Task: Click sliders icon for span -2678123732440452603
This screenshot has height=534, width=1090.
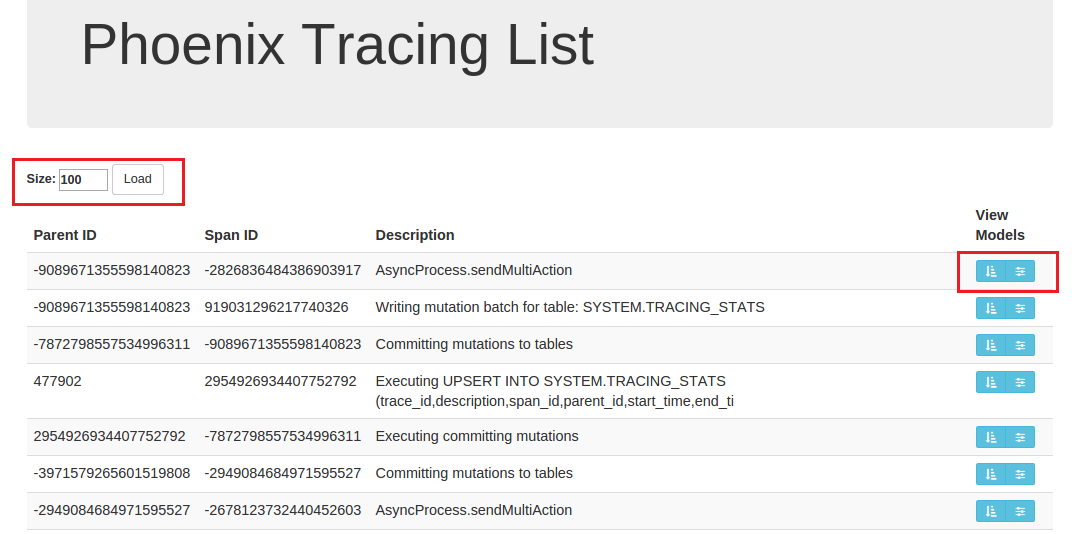Action: click(x=1020, y=511)
